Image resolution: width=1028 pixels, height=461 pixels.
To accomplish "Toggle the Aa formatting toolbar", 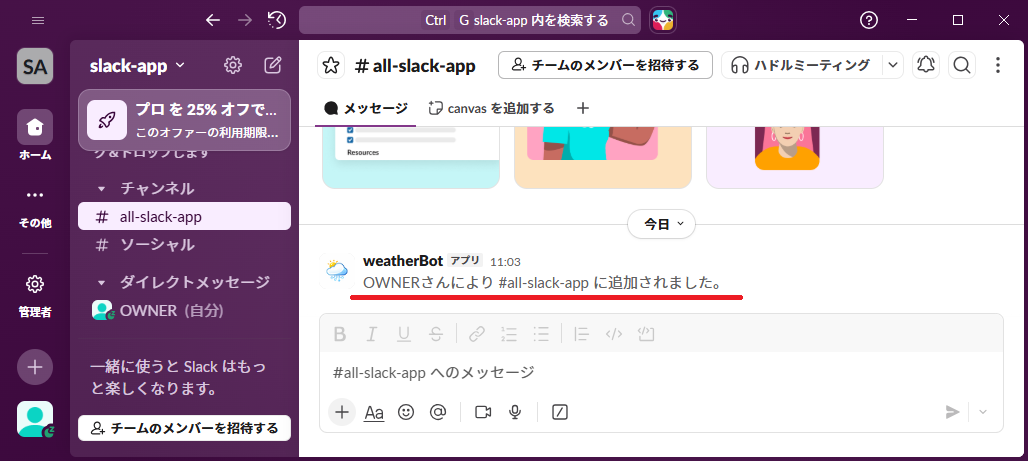I will [374, 412].
